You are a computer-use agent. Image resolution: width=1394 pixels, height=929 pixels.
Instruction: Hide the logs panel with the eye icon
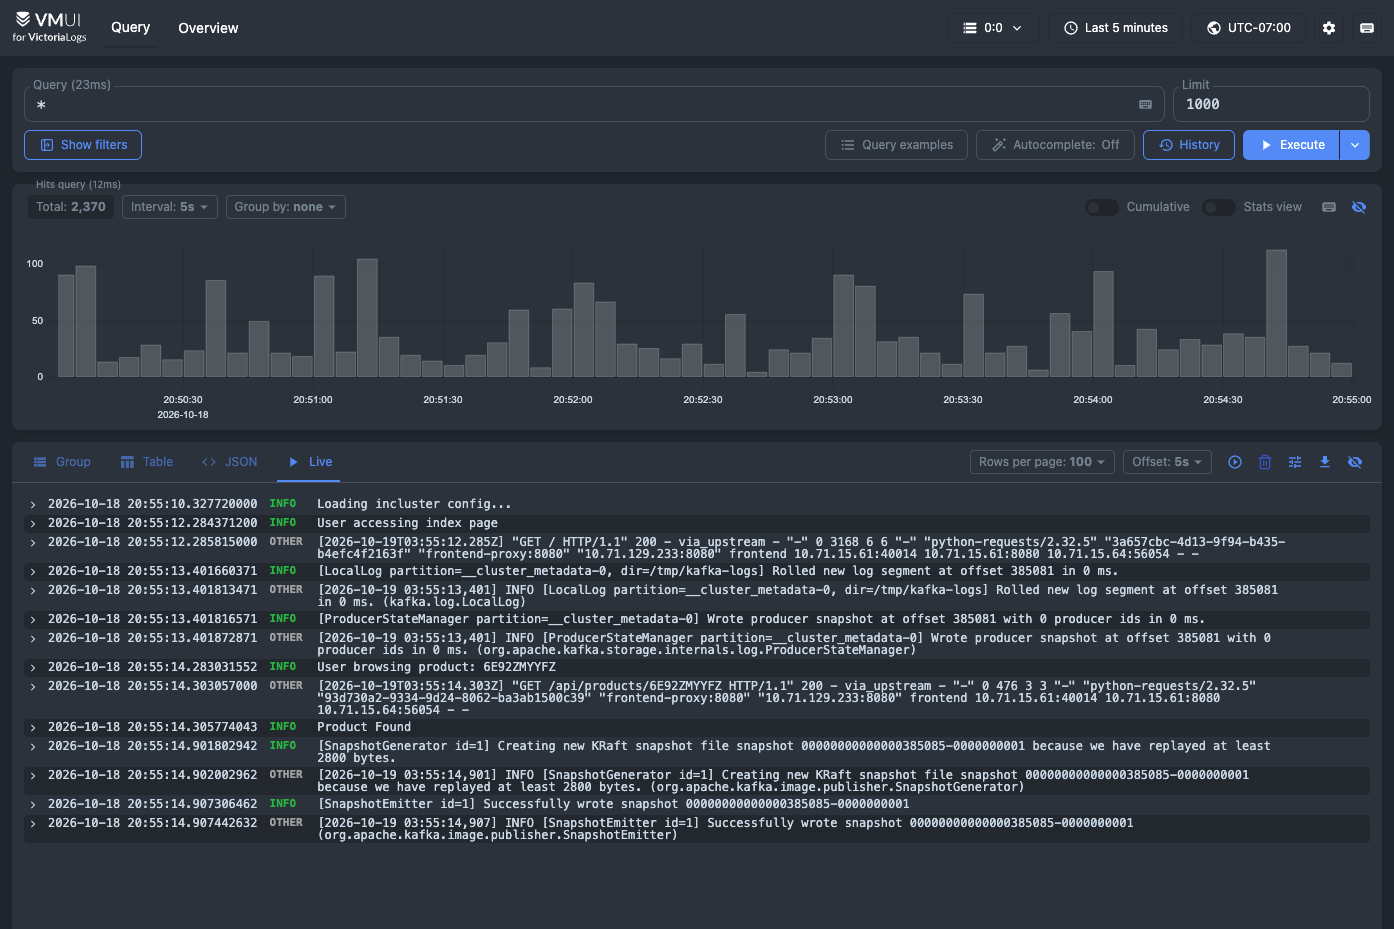pos(1355,462)
